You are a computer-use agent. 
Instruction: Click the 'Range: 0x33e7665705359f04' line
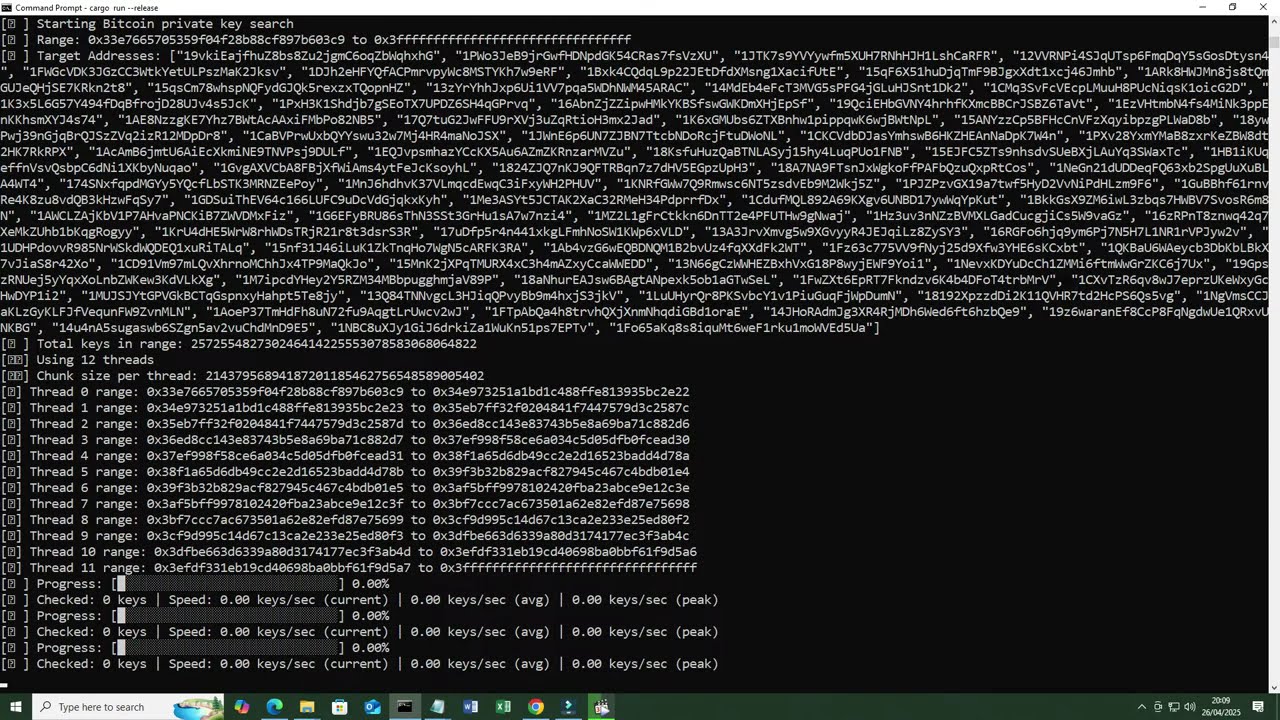coord(316,40)
